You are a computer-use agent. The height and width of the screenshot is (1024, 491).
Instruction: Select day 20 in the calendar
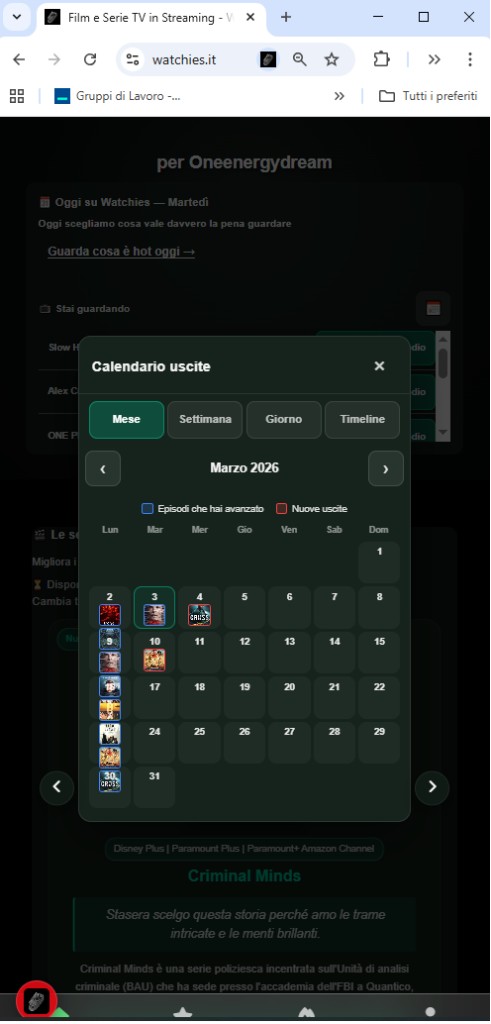tap(289, 697)
